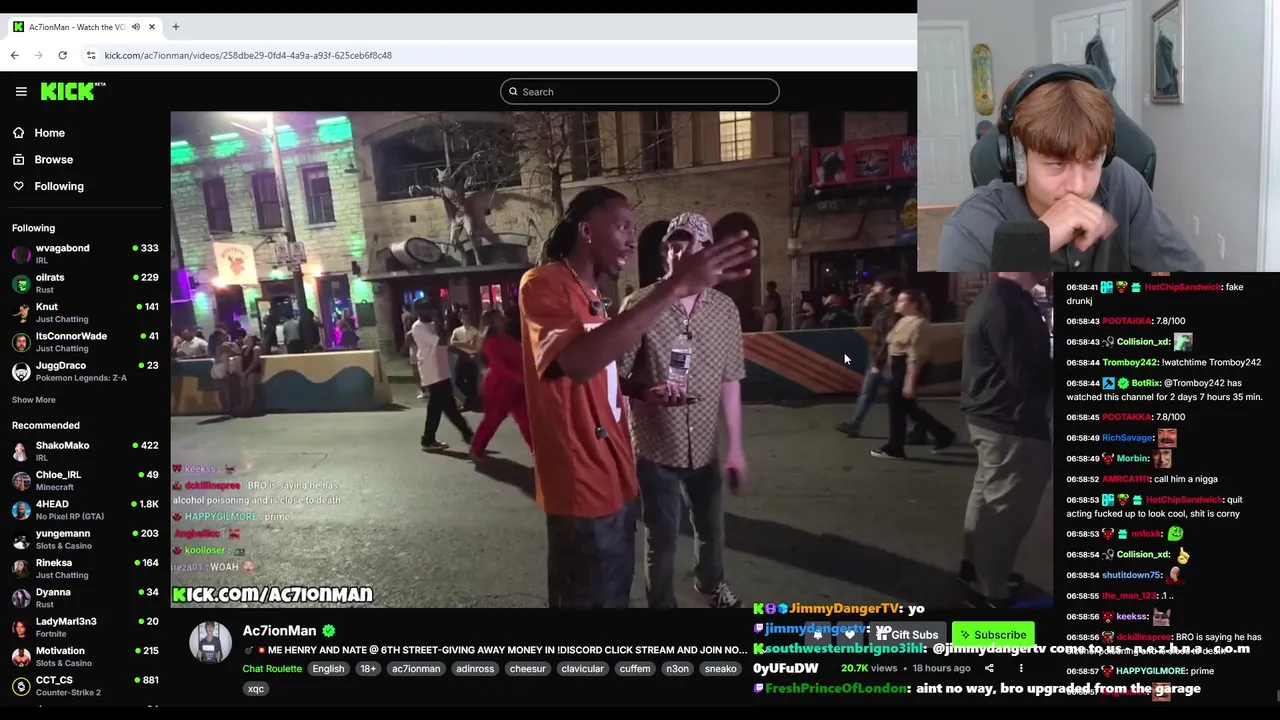Close the Ac7ionMan browser tab
Screen dimensions: 1280x720
(152, 27)
